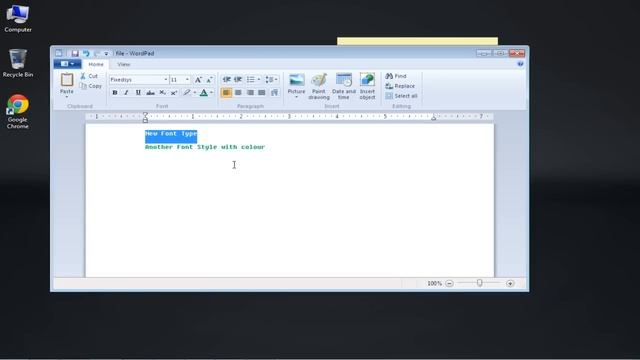The height and width of the screenshot is (360, 640).
Task: Cut the selected text
Action: pos(89,76)
